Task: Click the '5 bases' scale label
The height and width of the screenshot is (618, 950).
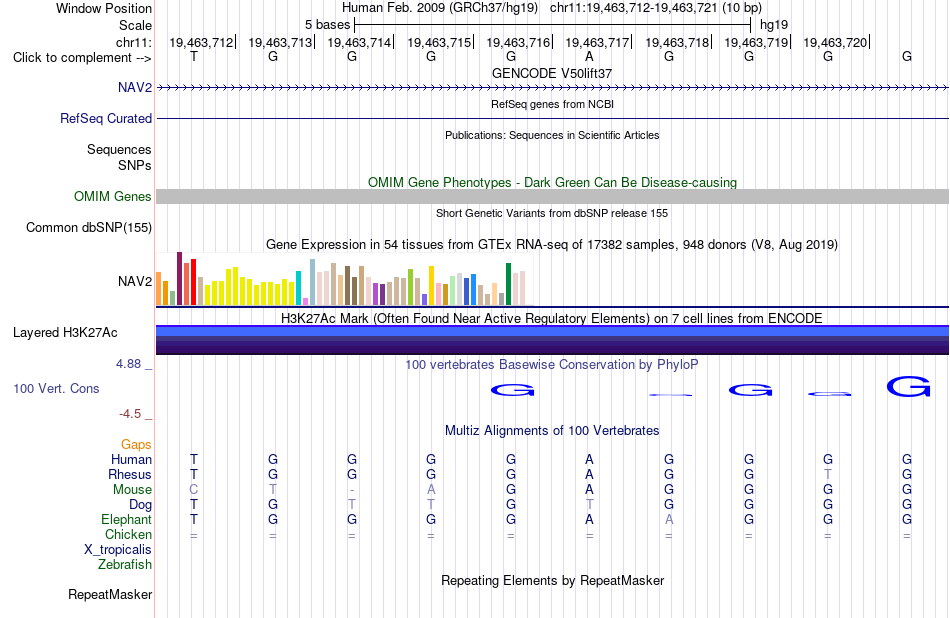Action: 327,25
